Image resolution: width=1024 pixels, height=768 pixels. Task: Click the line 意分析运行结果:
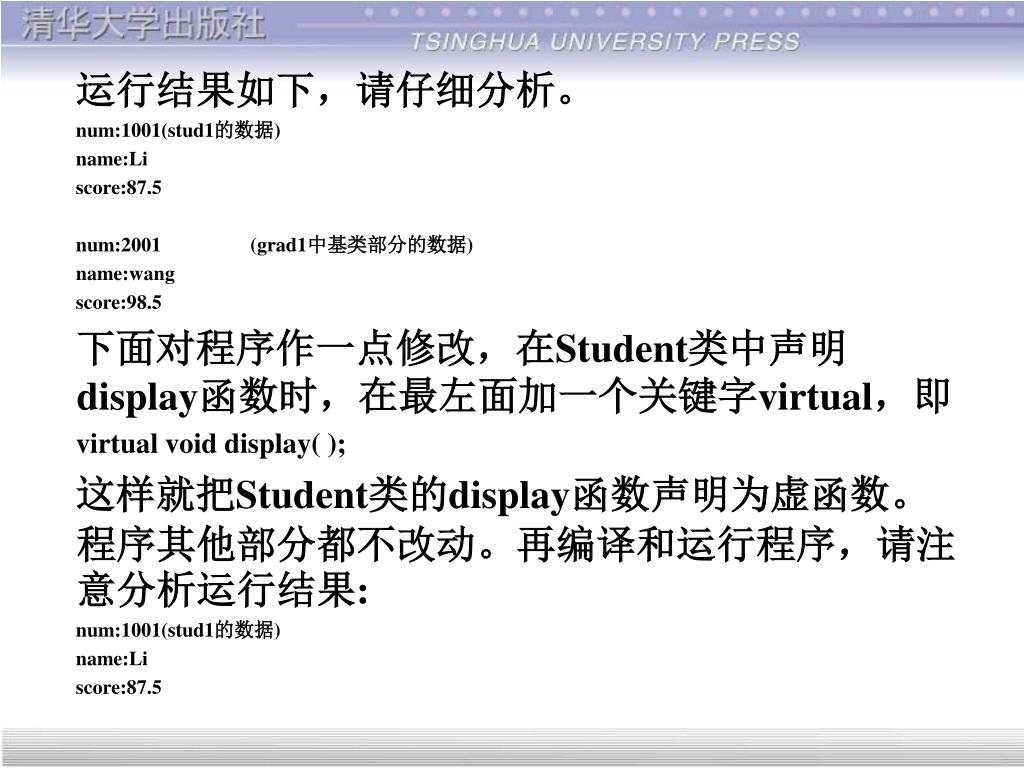pyautogui.click(x=223, y=590)
